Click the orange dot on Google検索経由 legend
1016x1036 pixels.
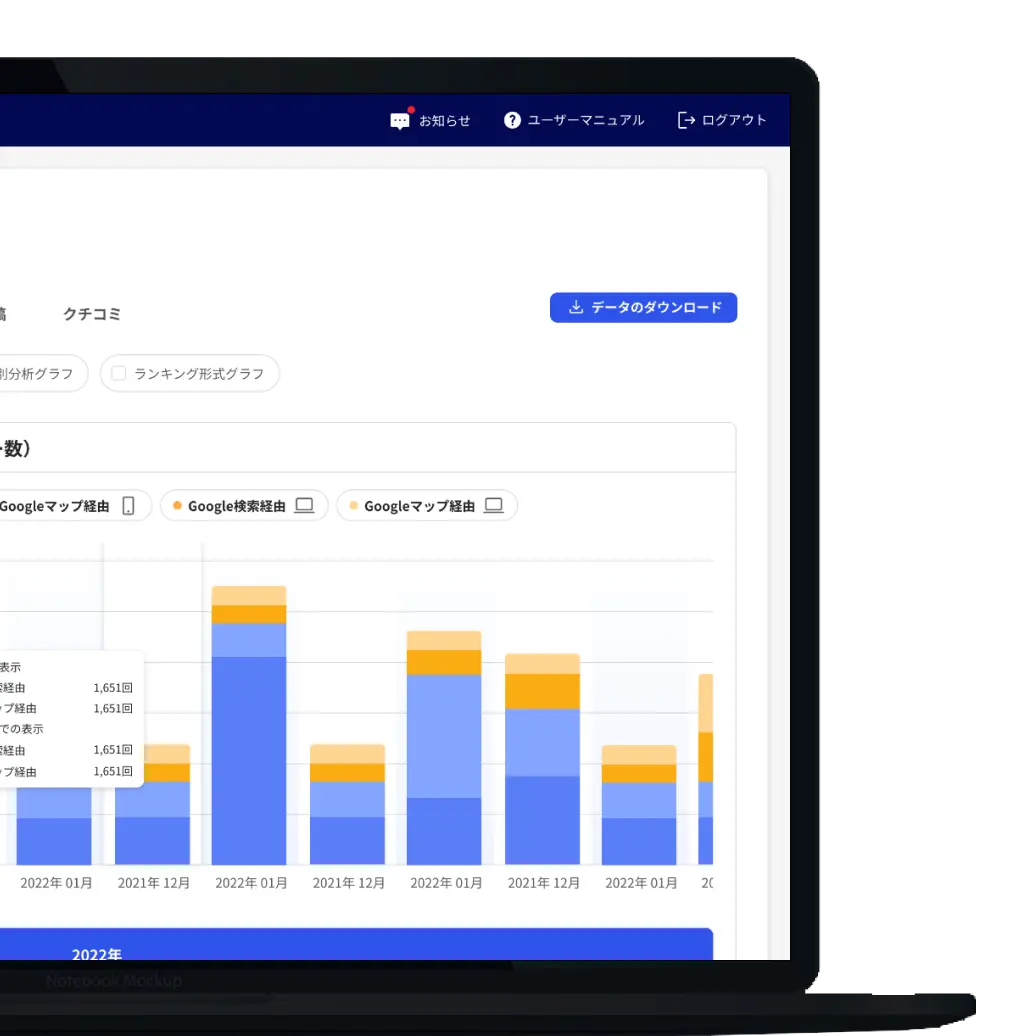177,506
